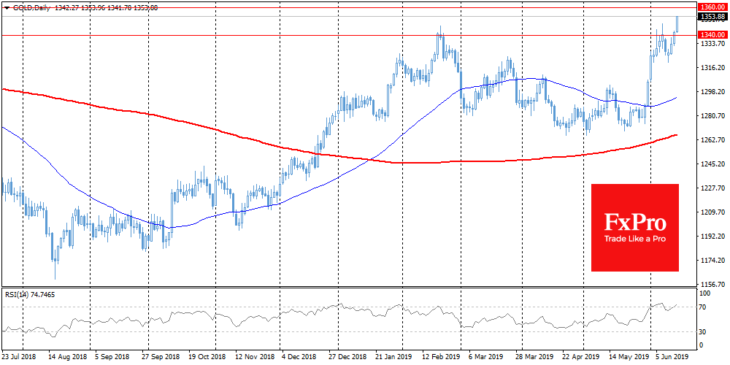
Task: Click the RSI 30 level label
Action: pyautogui.click(x=702, y=331)
